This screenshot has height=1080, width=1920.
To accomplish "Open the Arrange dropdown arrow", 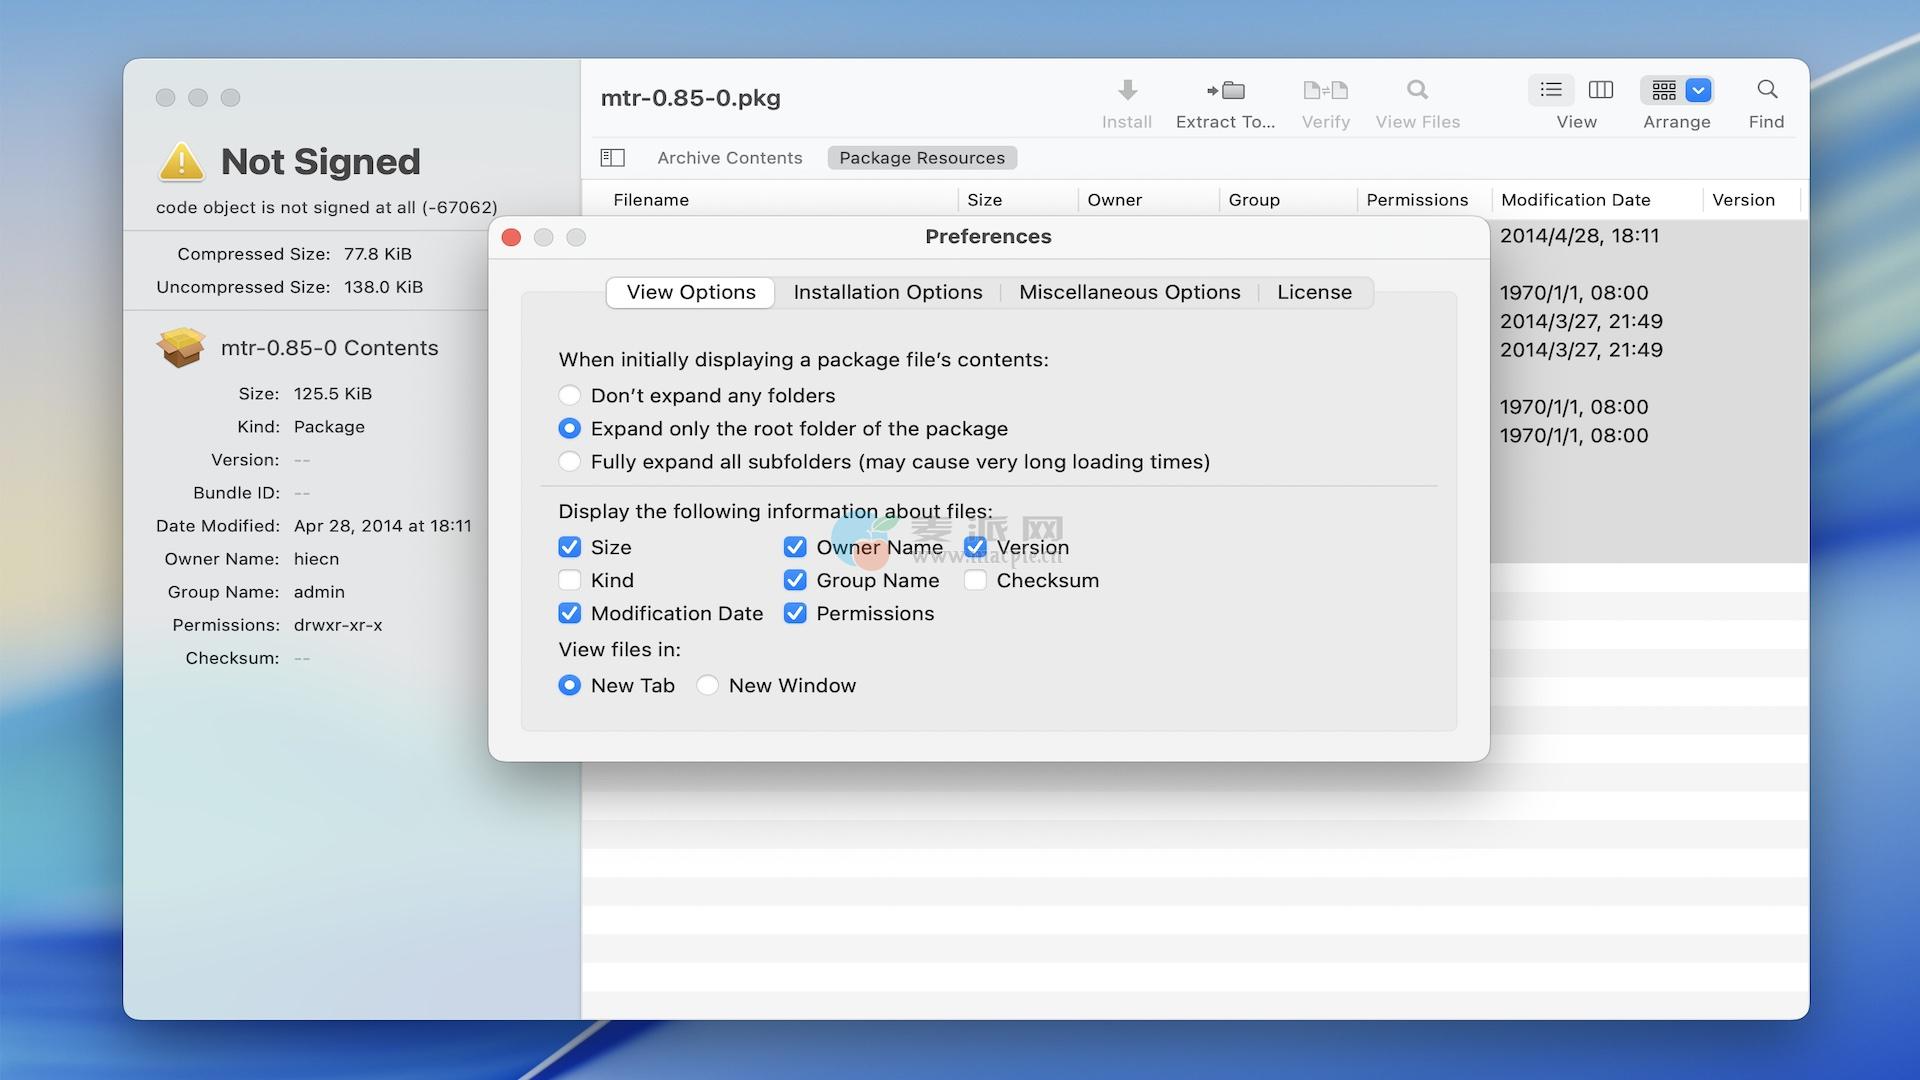I will 1698,90.
